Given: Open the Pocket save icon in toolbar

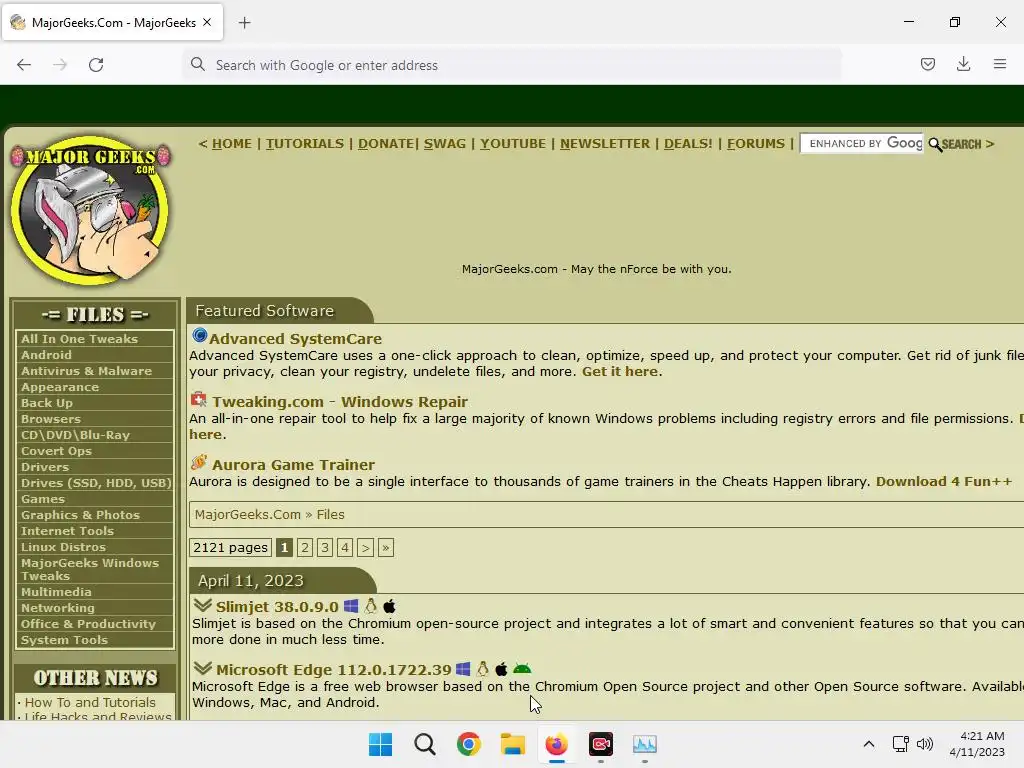Looking at the screenshot, I should [927, 64].
